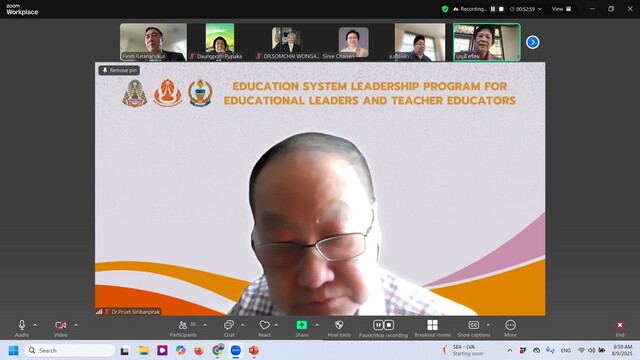
Task: Expand the recording timer dropdown
Action: [540, 9]
